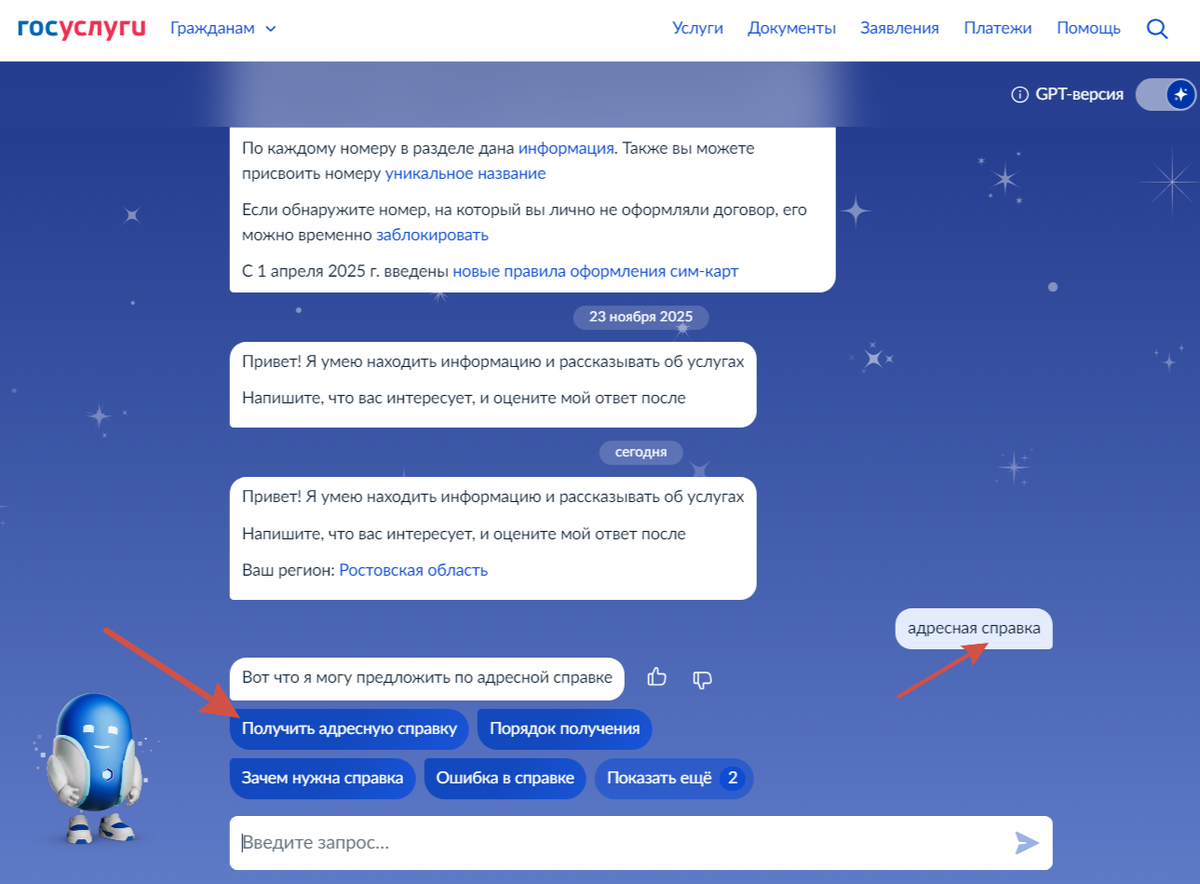Image resolution: width=1200 pixels, height=884 pixels.
Task: Click the сегодня date label
Action: click(x=641, y=452)
